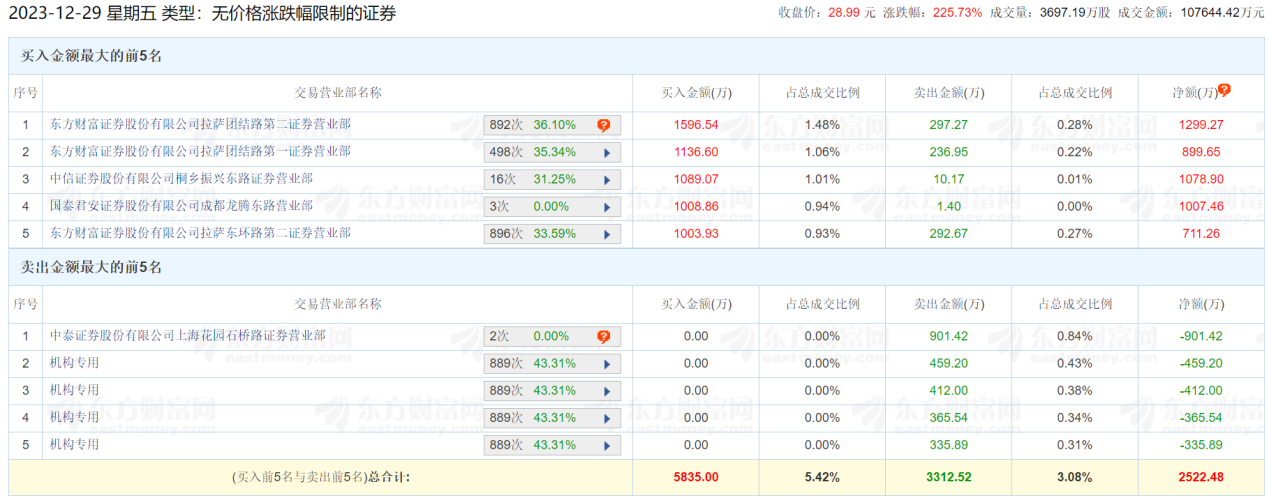Click the help icon beside 2次 0.00%
Screen dimensions: 1269x498
[604, 337]
